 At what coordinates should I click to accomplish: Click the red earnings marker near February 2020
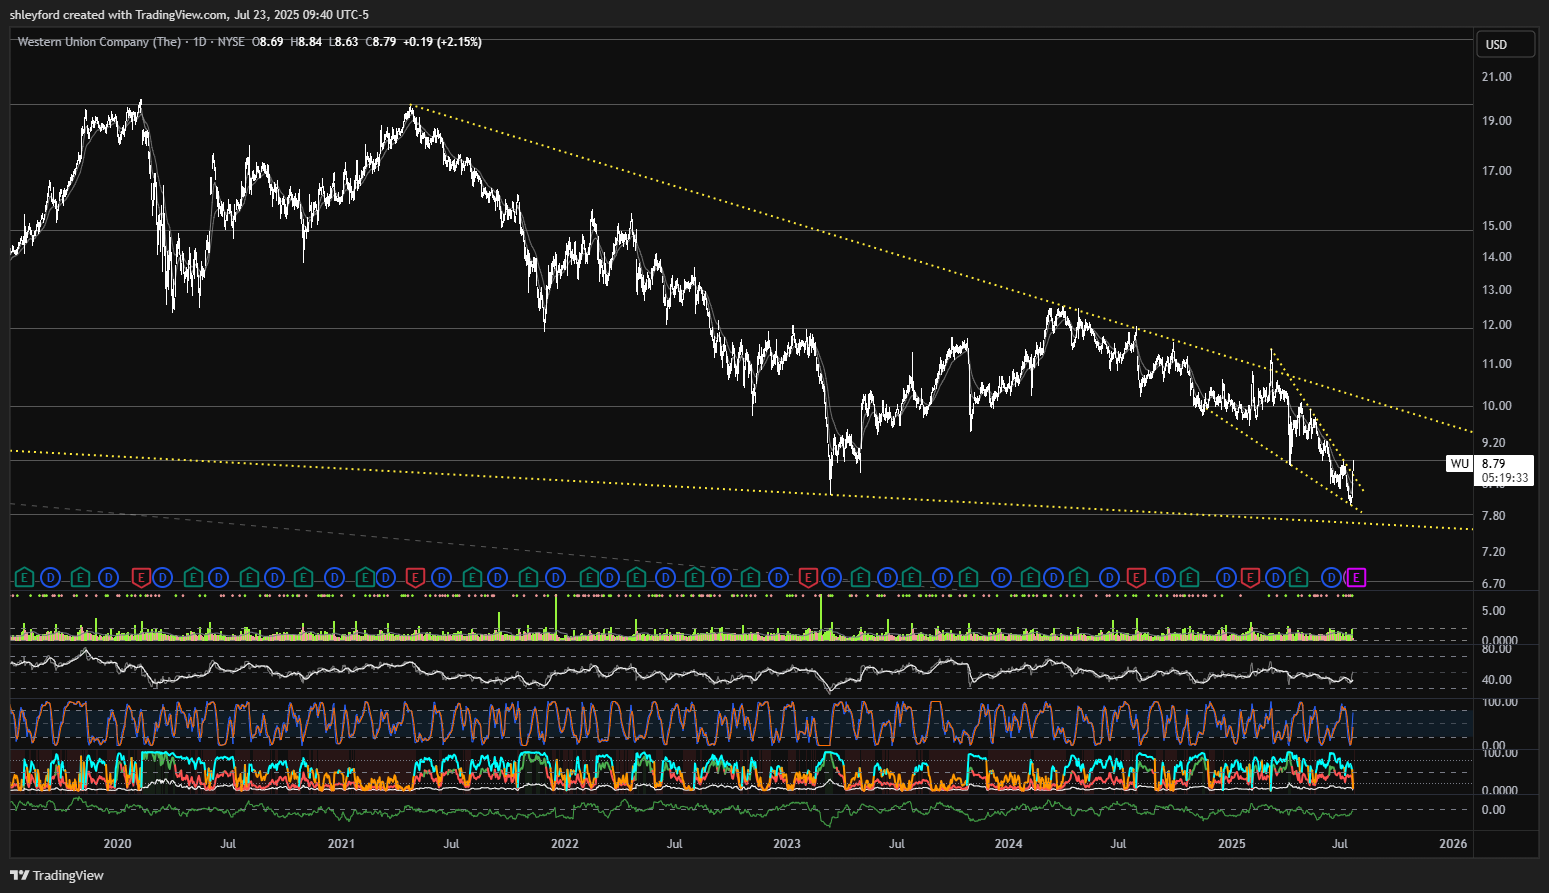(x=141, y=577)
